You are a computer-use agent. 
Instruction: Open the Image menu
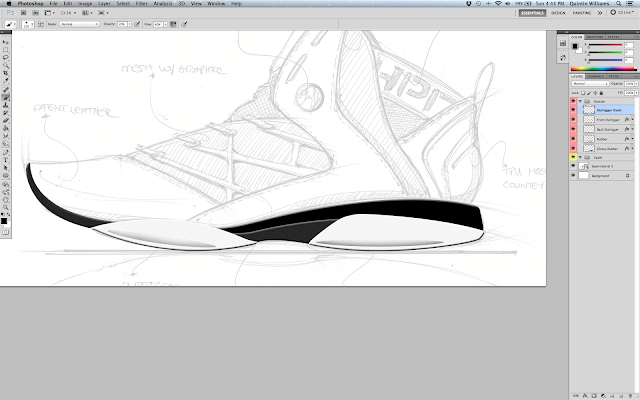pos(85,3)
